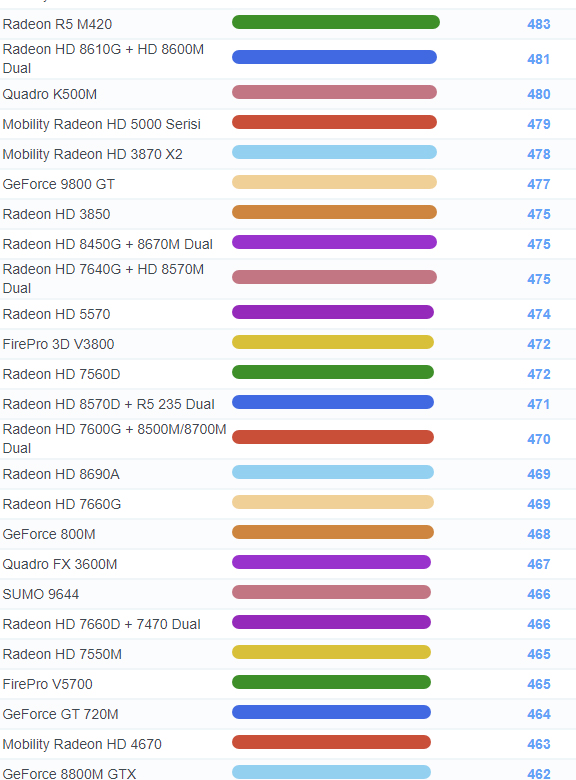Click red bar of Mobility Radeon HD 5000

[x=334, y=122]
